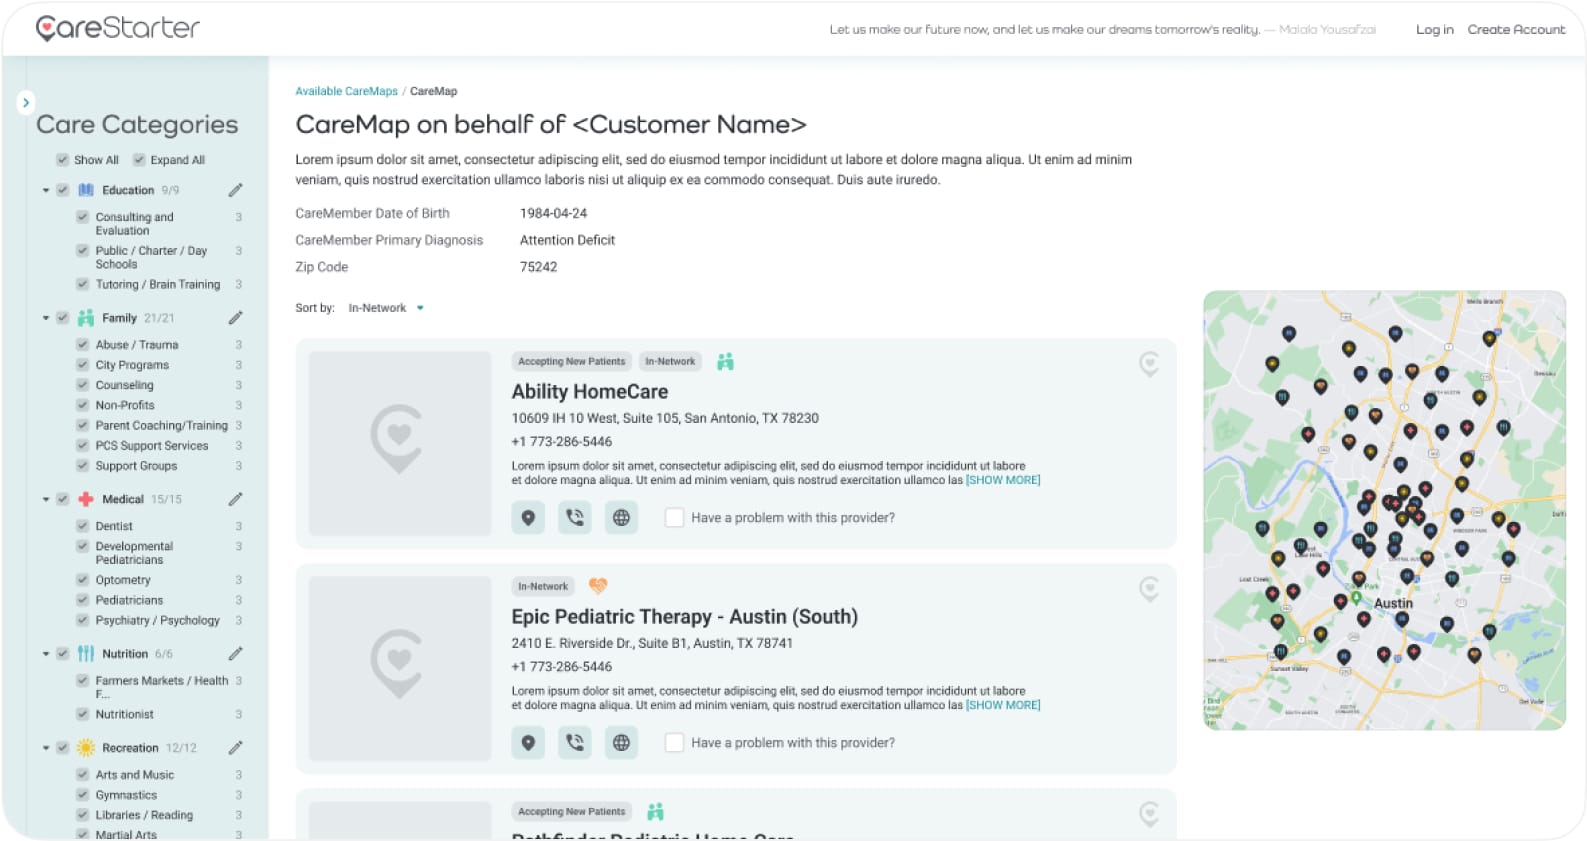Open Ability HomeCare website globe icon

coord(621,518)
